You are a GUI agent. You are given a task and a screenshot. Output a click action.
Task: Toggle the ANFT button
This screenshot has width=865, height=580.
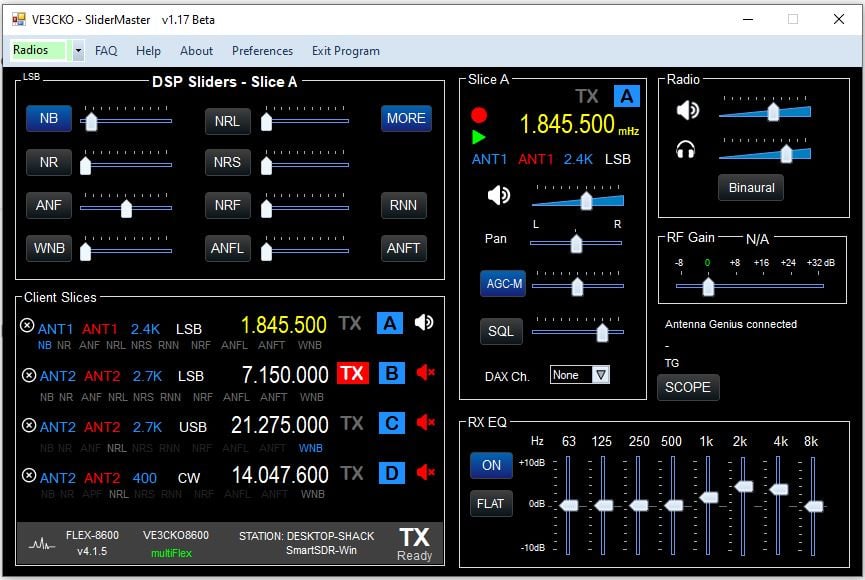(x=403, y=248)
